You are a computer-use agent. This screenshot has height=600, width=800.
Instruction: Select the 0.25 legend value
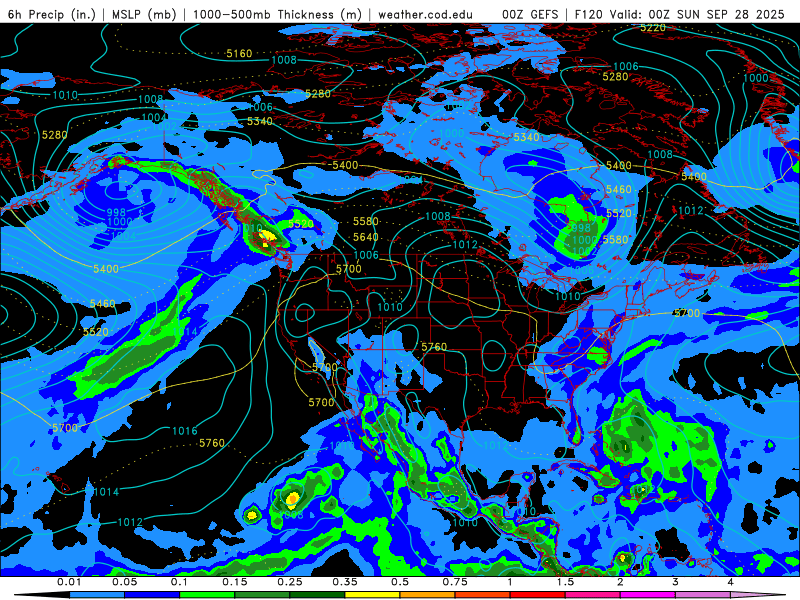pos(289,582)
